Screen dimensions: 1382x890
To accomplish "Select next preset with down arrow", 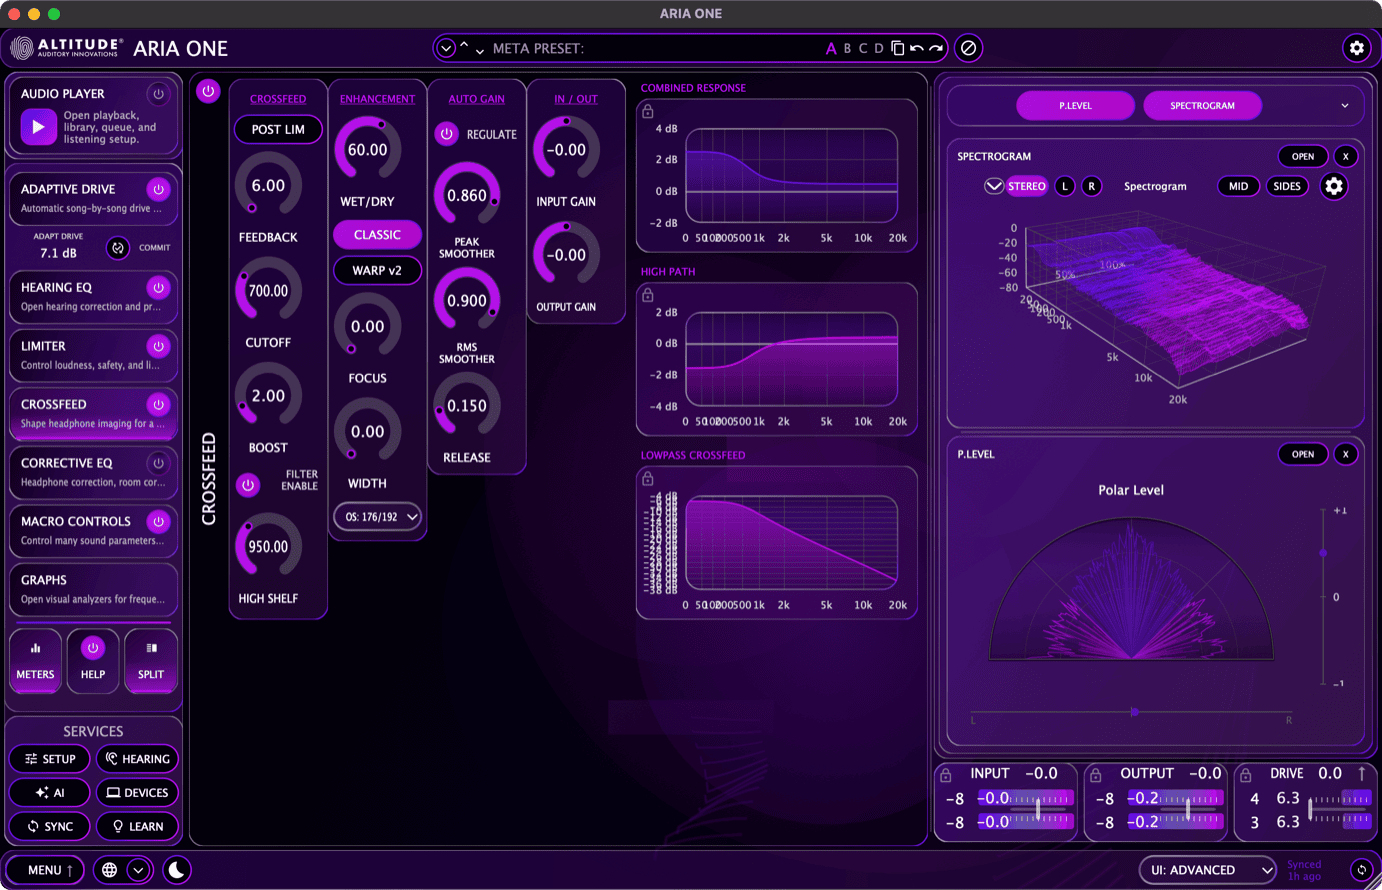I will point(480,51).
